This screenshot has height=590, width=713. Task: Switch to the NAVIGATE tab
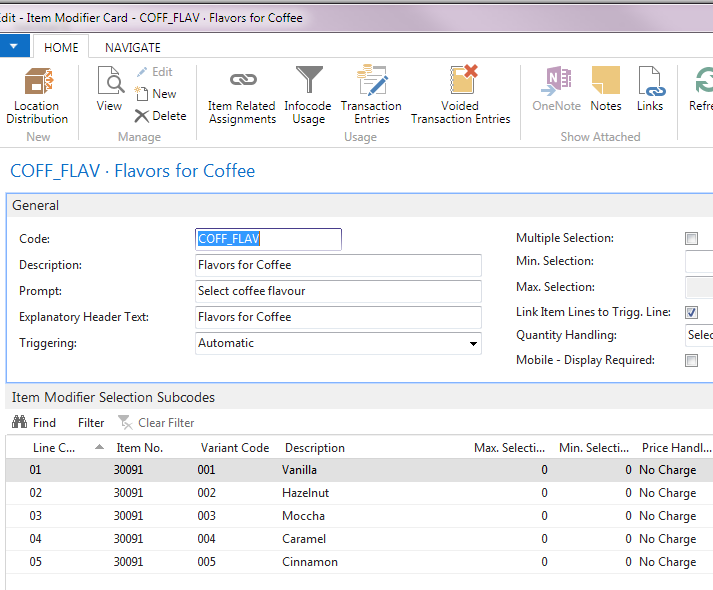pyautogui.click(x=132, y=47)
